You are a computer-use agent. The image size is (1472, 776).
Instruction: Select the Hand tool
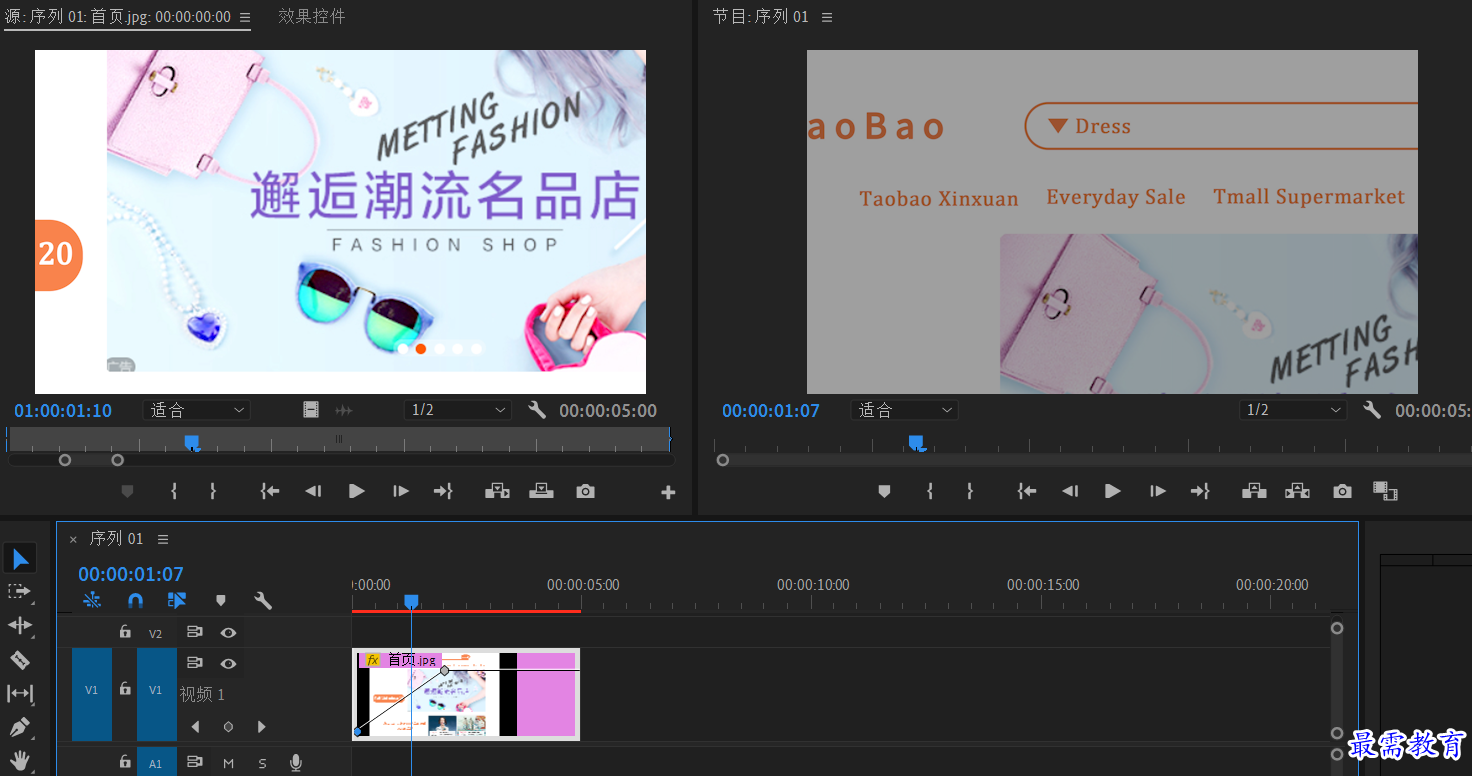[20, 761]
